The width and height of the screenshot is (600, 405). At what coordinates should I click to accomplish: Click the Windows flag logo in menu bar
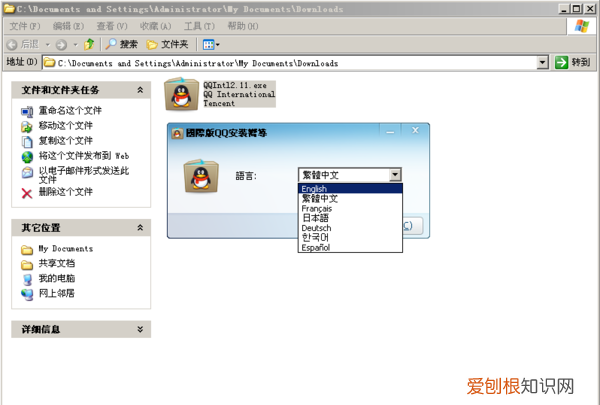(x=582, y=26)
